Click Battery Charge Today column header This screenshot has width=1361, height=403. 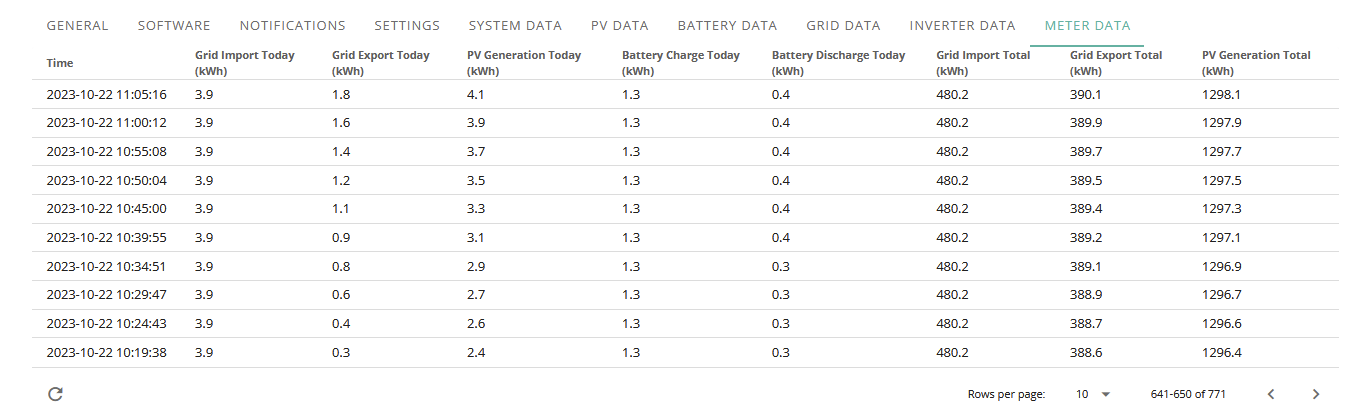point(681,63)
